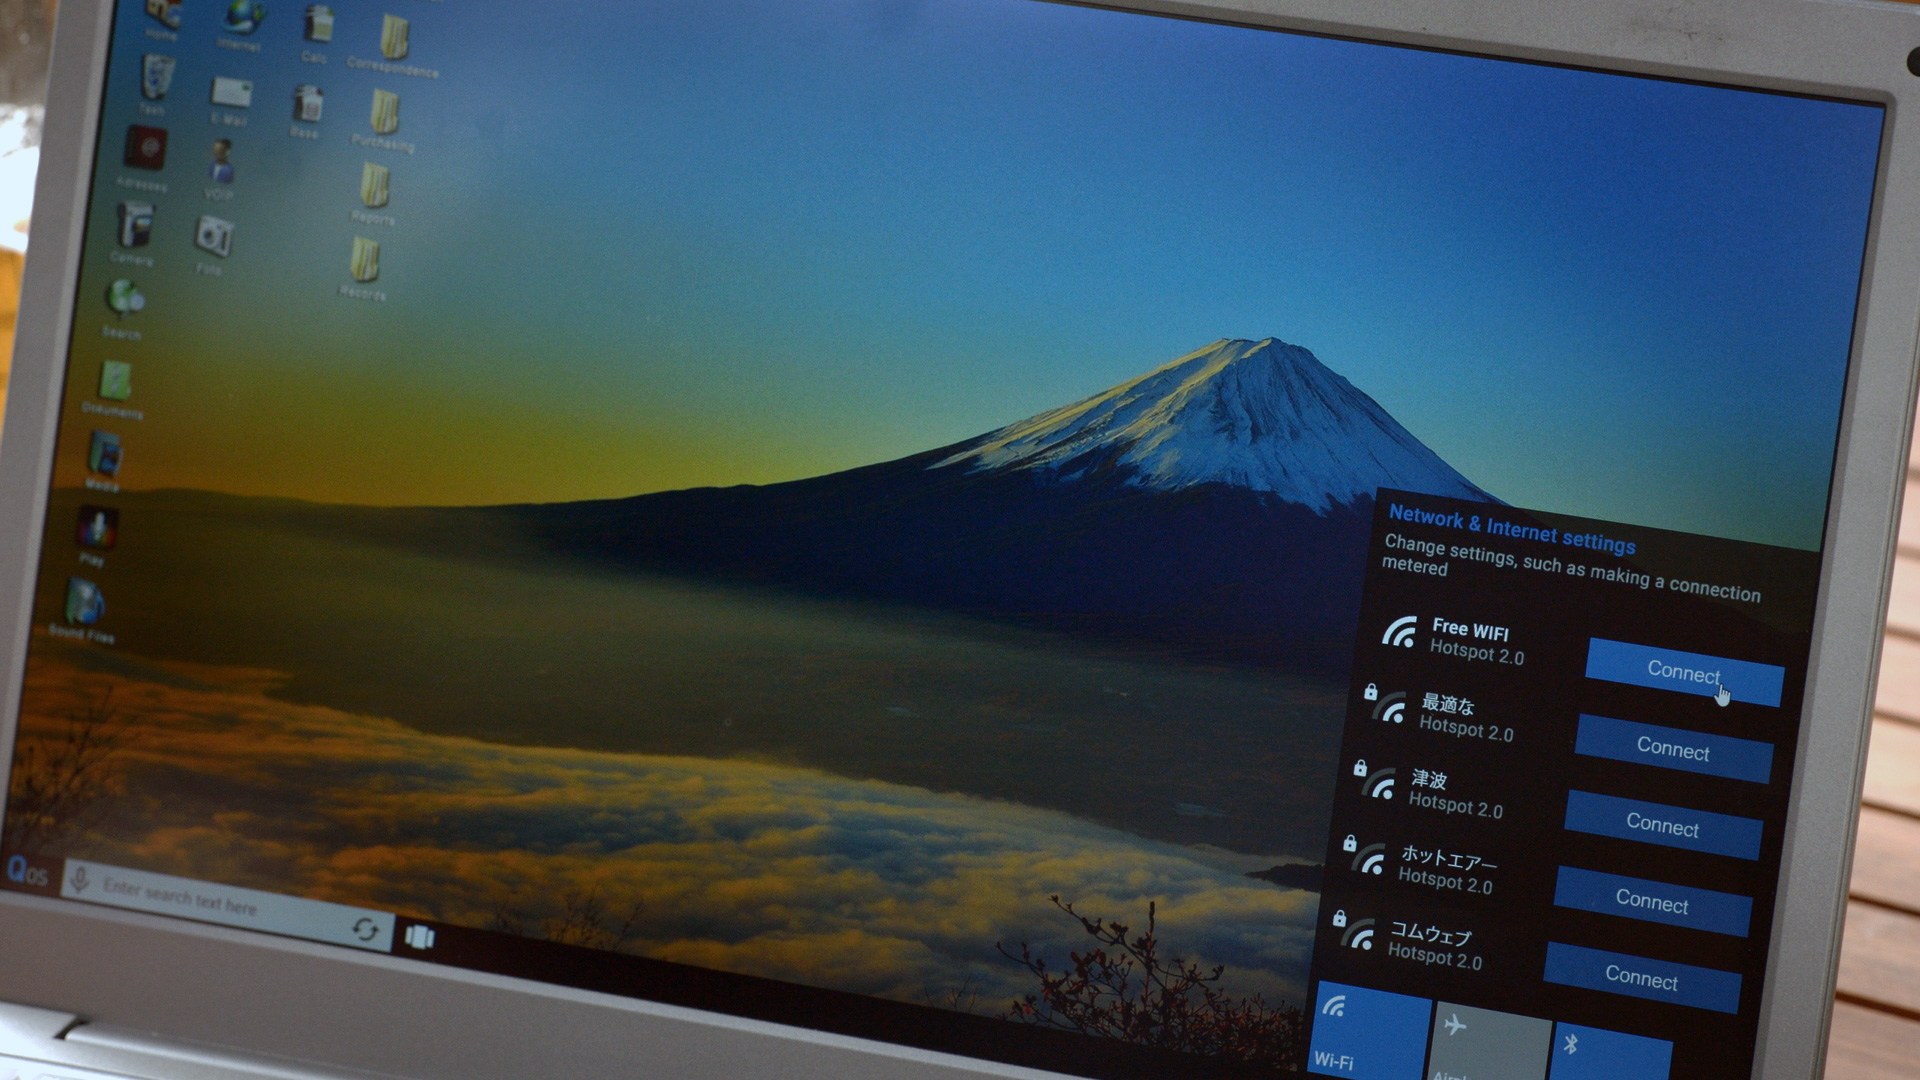Connect to the 最適な hotspot

(x=1673, y=749)
